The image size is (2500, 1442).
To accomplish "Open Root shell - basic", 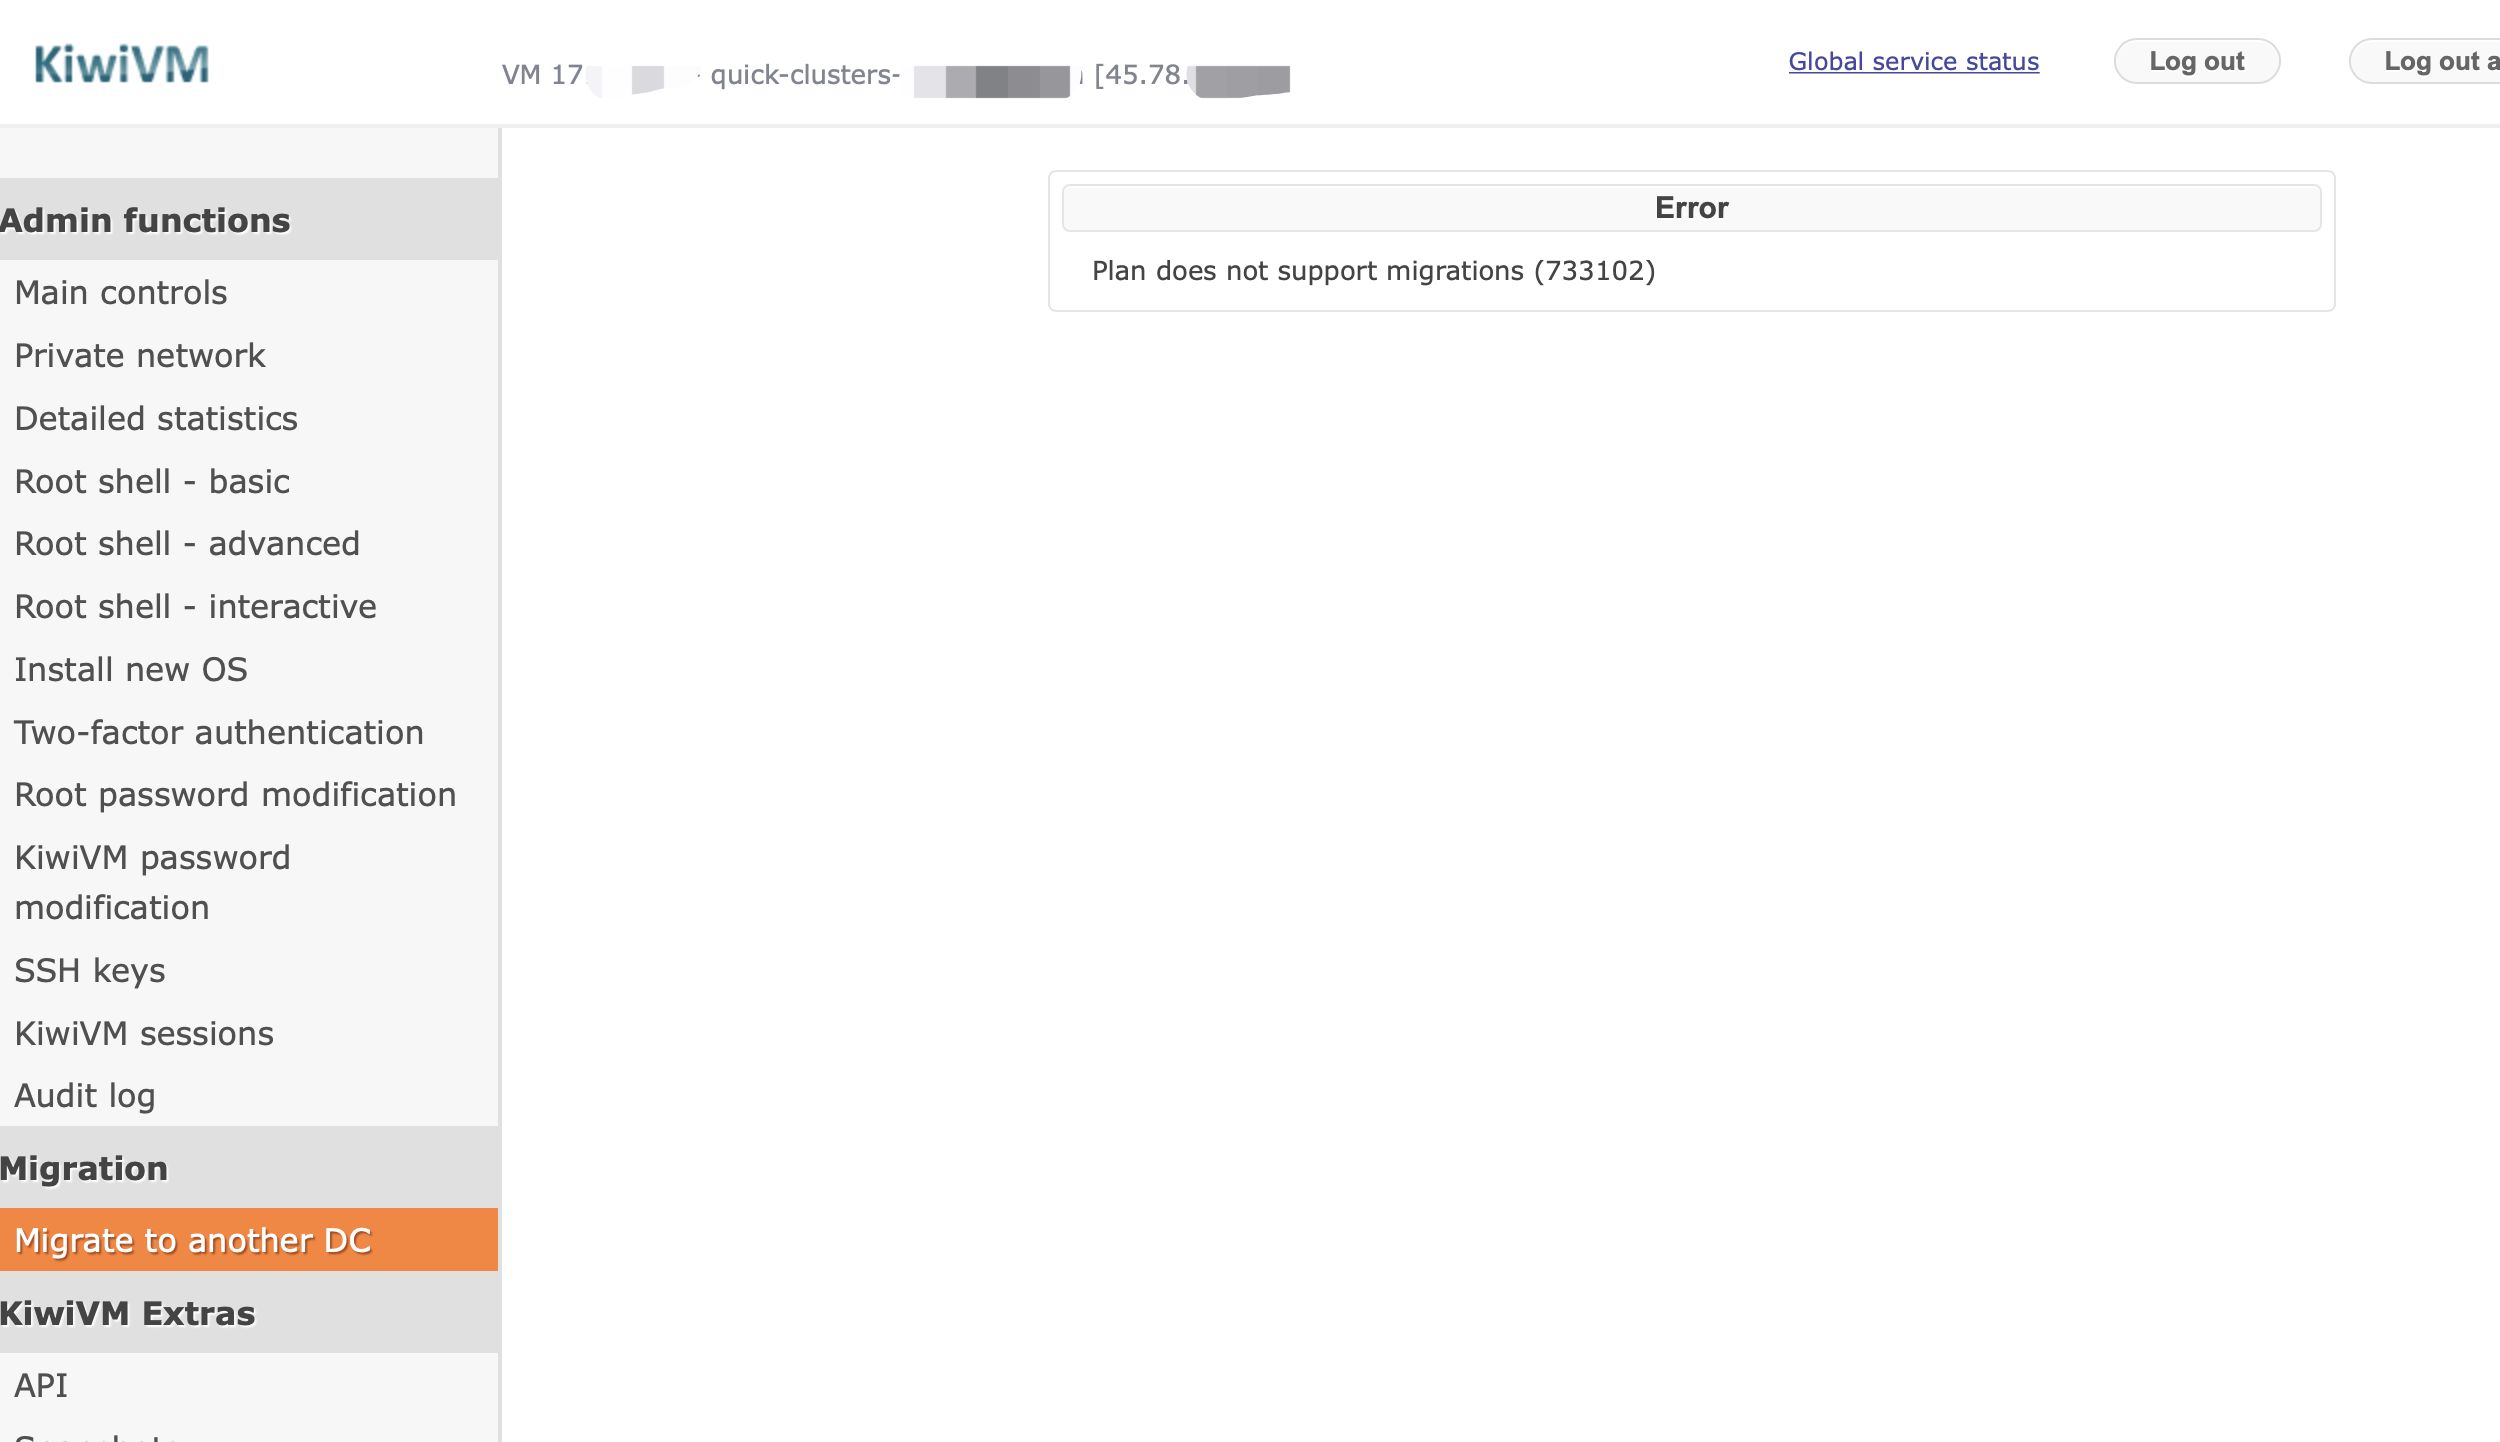I will [249, 481].
